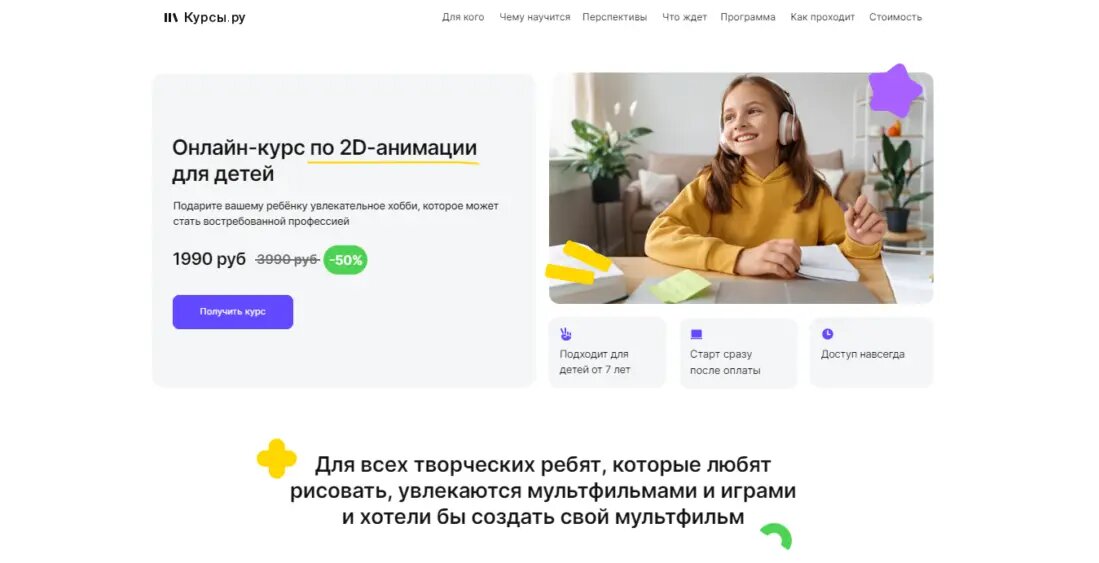Image resolution: width=1099 pixels, height=563 pixels.
Task: Click the laptop icon above Старт сразу
Action: (x=696, y=334)
